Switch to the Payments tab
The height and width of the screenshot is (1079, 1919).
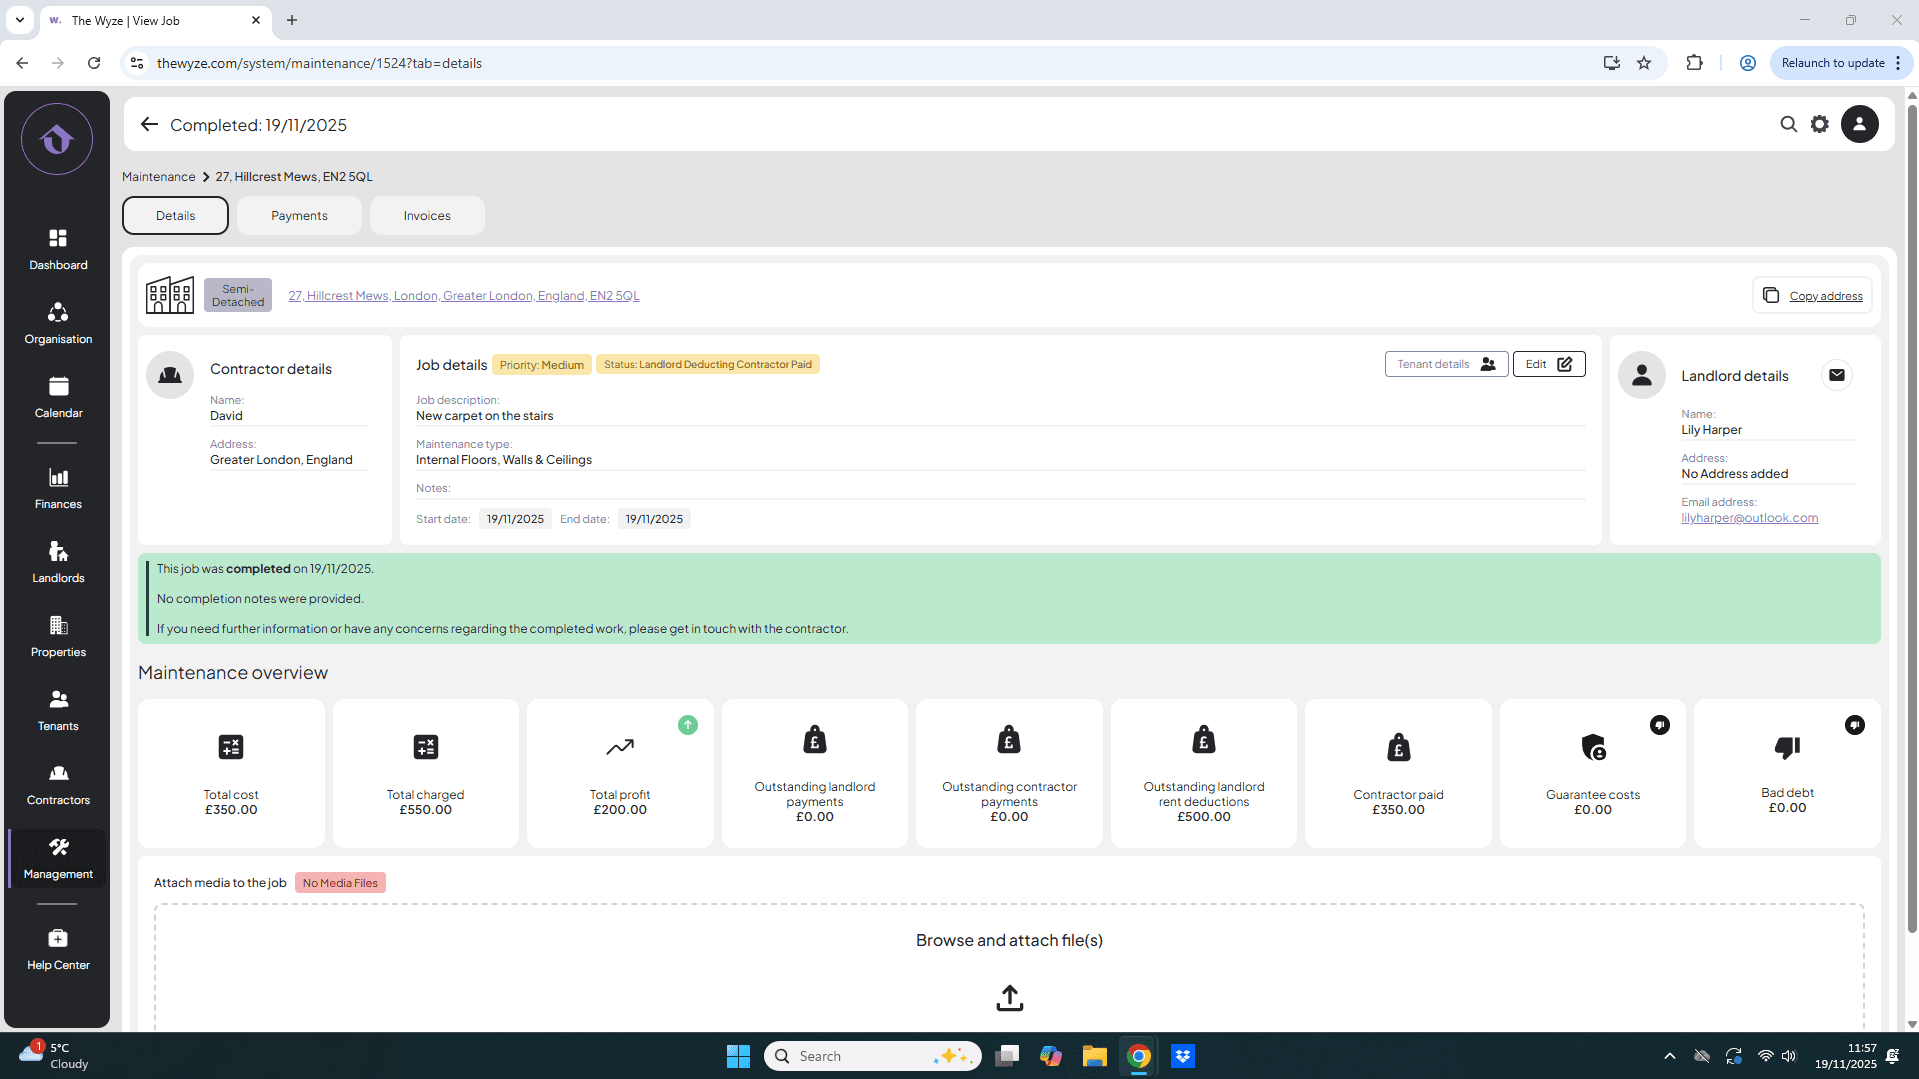pyautogui.click(x=299, y=216)
